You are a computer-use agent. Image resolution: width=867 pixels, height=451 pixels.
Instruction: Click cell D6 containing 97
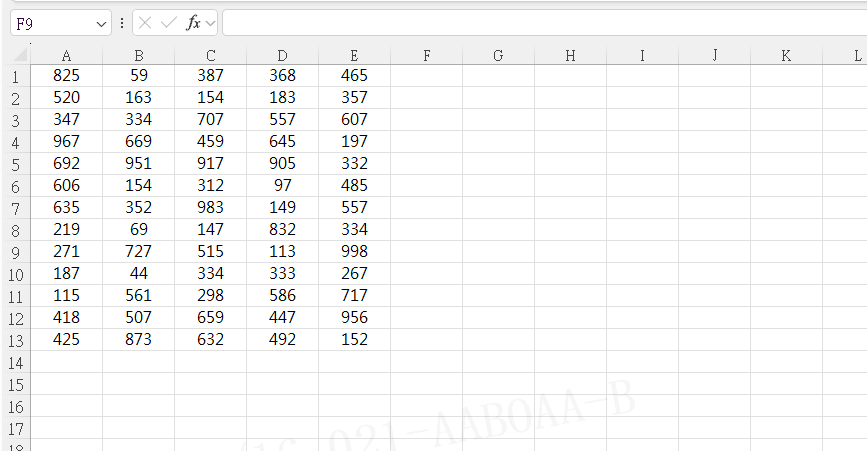pos(282,185)
